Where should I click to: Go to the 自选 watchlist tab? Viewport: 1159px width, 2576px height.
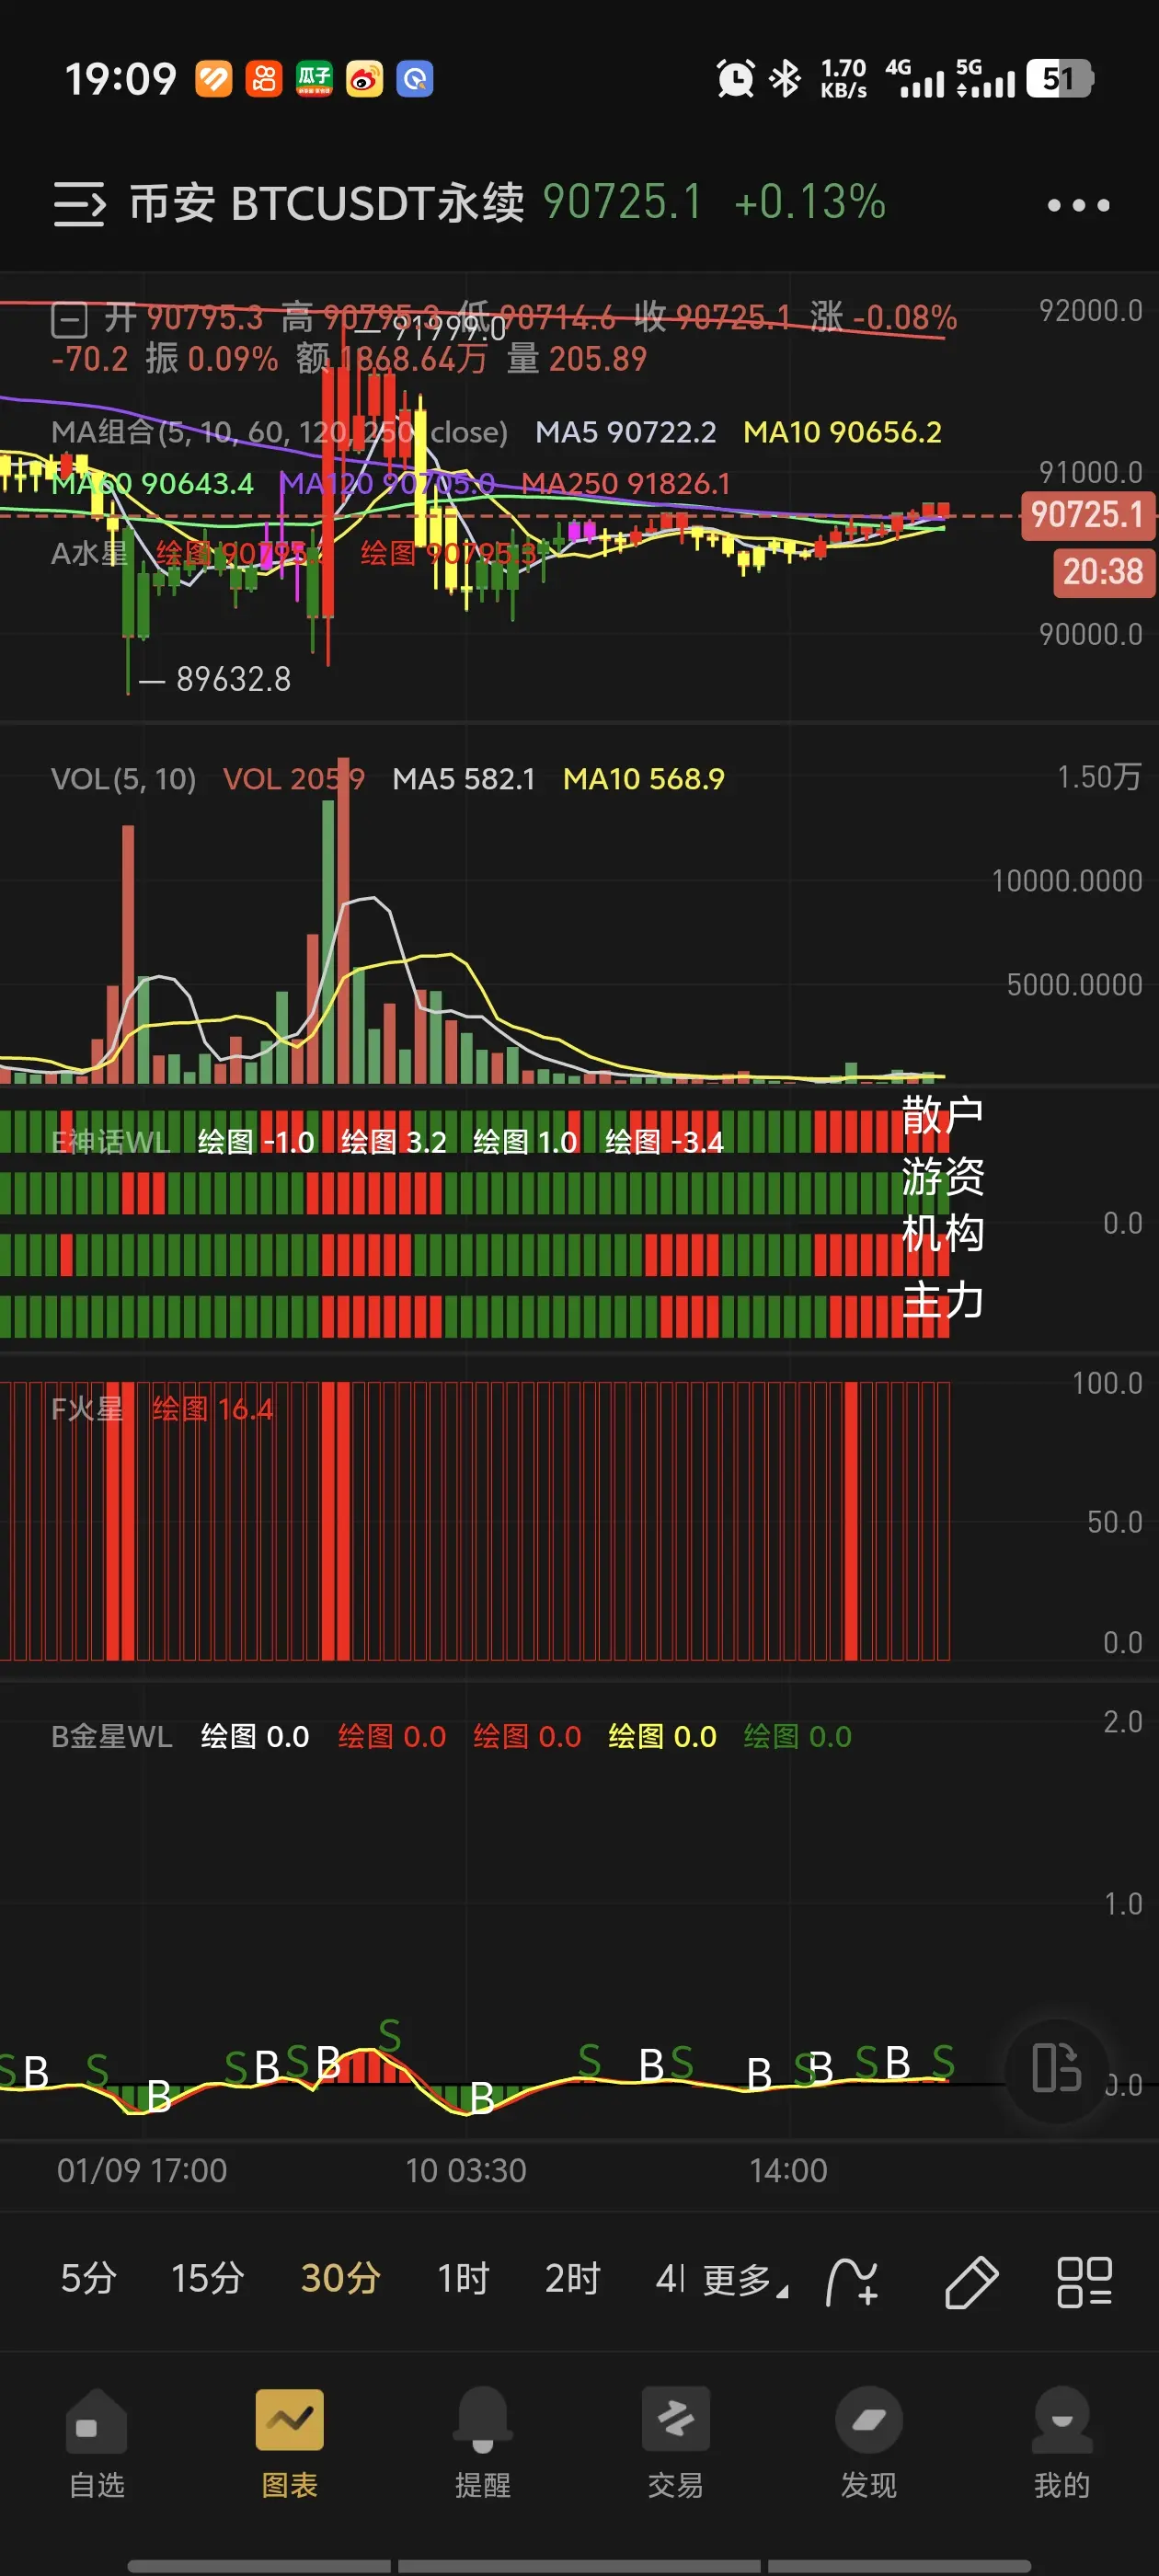[x=97, y=2444]
